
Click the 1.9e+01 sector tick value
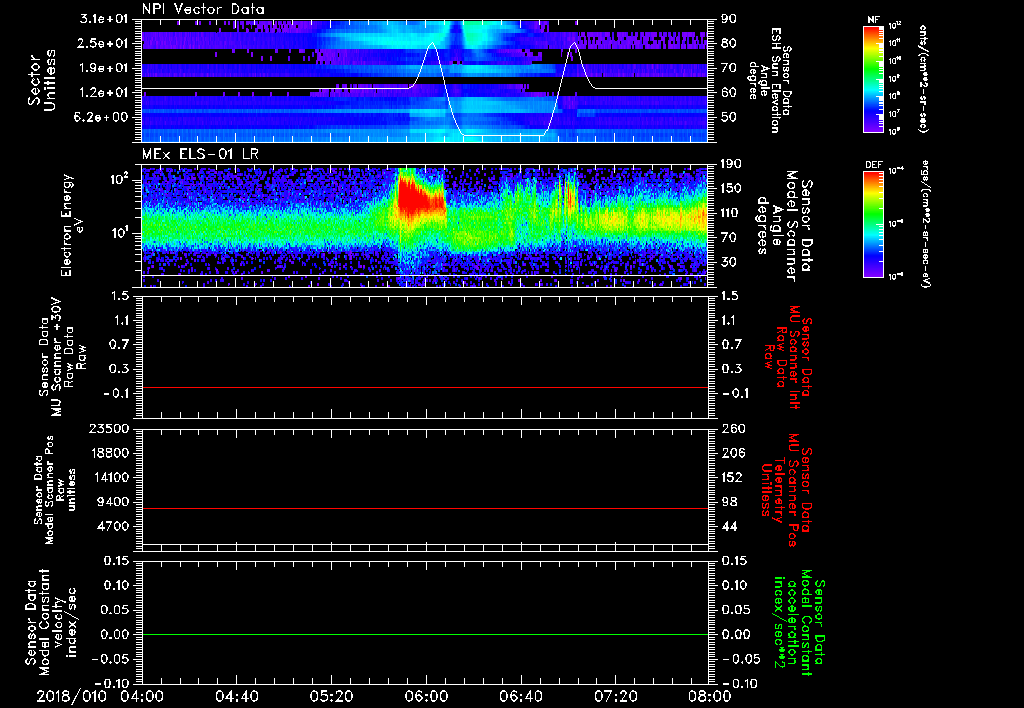104,68
